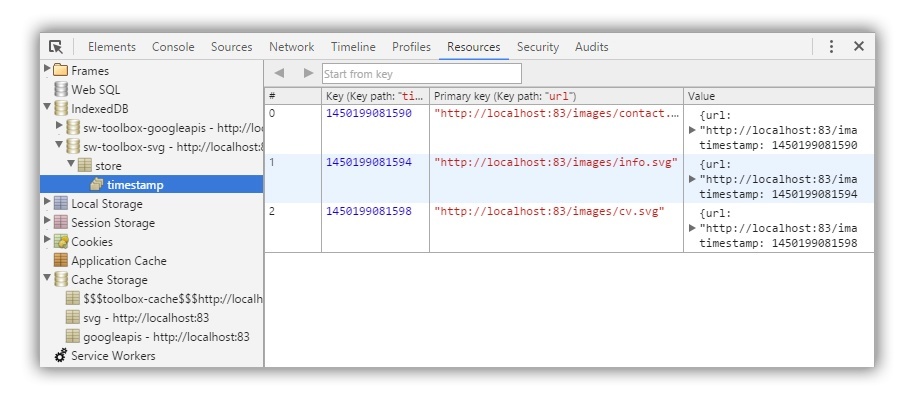Open svg - http://localhost:83 cache entry
Image resolution: width=920 pixels, height=410 pixels.
click(146, 318)
